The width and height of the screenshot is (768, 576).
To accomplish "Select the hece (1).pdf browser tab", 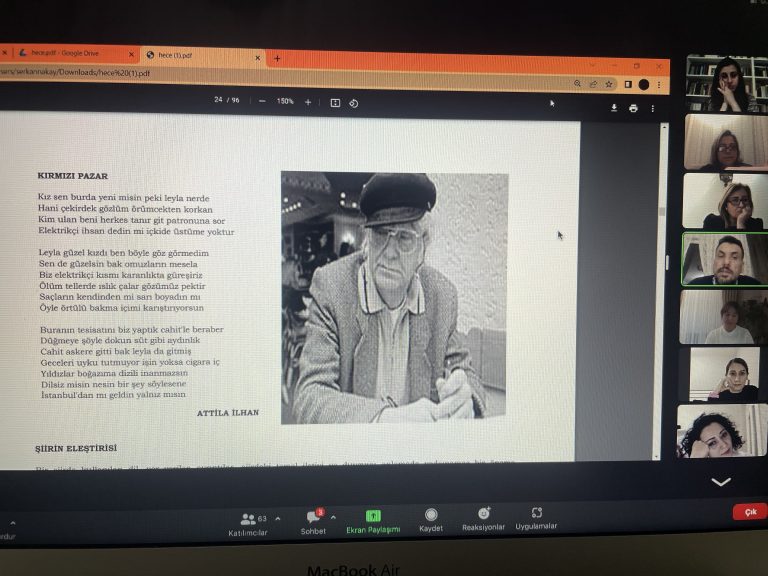I will point(203,55).
